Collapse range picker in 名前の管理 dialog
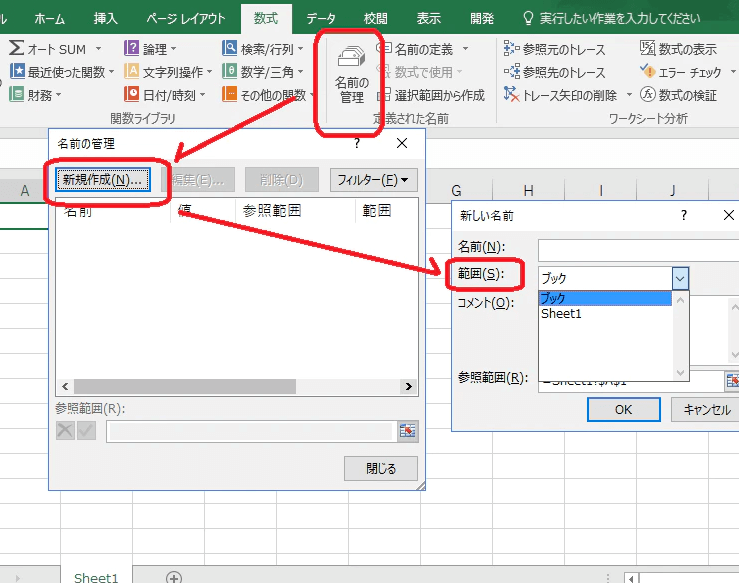The image size is (739, 583). 407,431
